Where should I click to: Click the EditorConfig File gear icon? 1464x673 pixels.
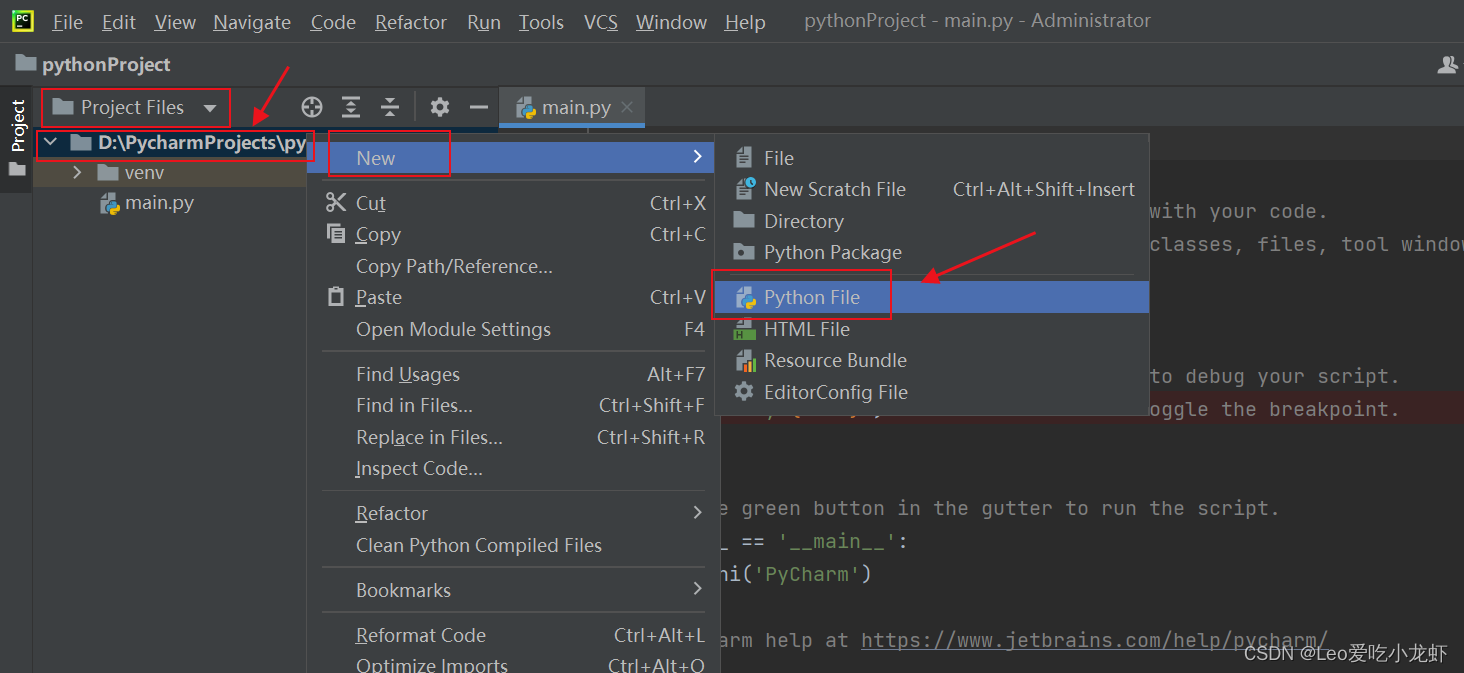pyautogui.click(x=744, y=392)
